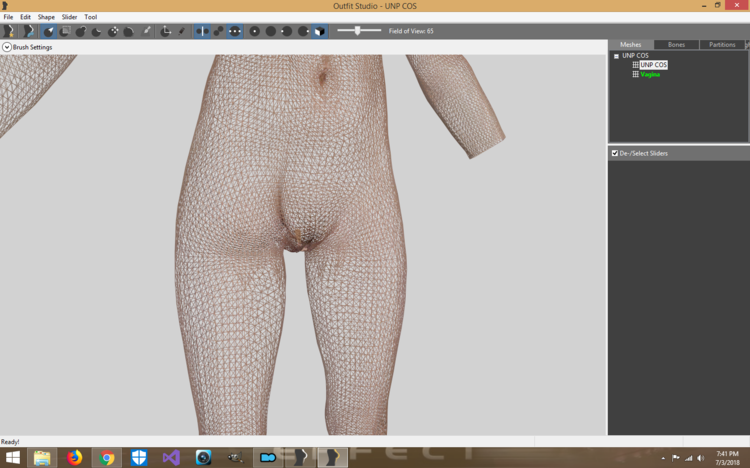Open Windows Defender shield taskbar icon
The image size is (750, 468).
[x=139, y=458]
